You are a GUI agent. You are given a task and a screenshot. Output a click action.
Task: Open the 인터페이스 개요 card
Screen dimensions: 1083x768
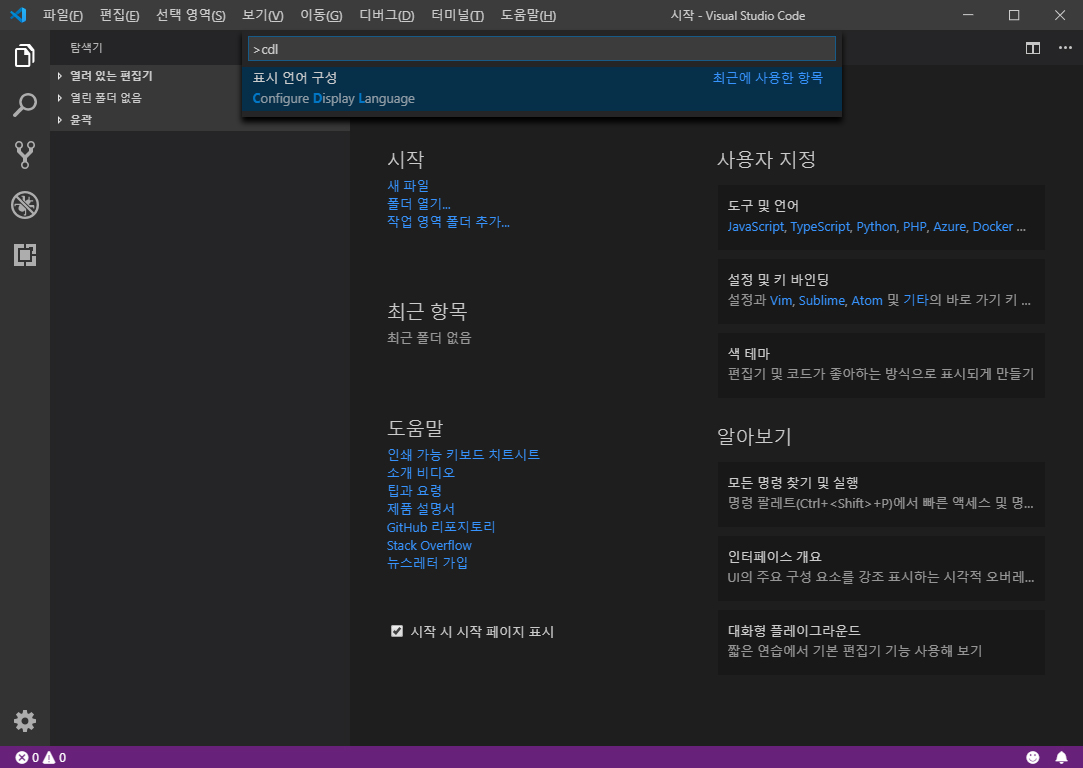[x=881, y=568]
